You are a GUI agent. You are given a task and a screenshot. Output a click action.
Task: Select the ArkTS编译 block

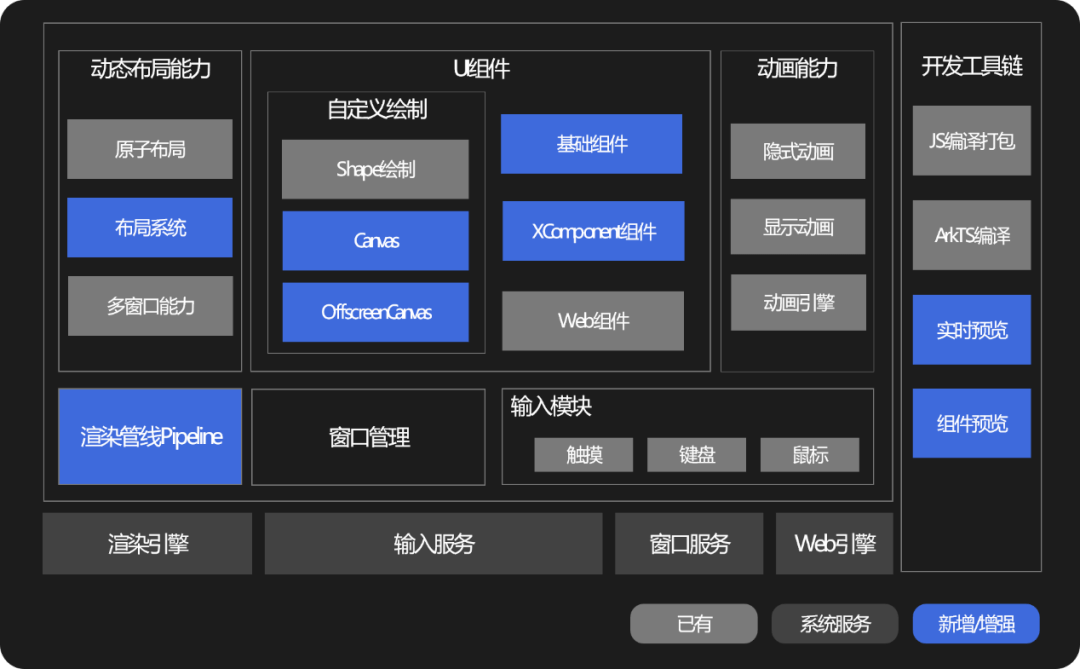point(971,235)
